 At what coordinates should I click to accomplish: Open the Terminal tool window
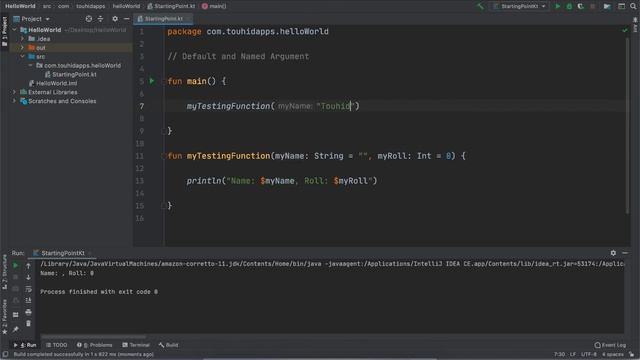tap(136, 345)
